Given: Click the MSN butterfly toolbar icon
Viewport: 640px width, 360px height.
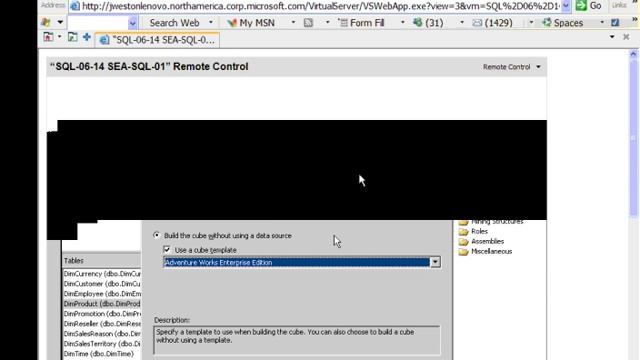Looking at the screenshot, I should 46,22.
